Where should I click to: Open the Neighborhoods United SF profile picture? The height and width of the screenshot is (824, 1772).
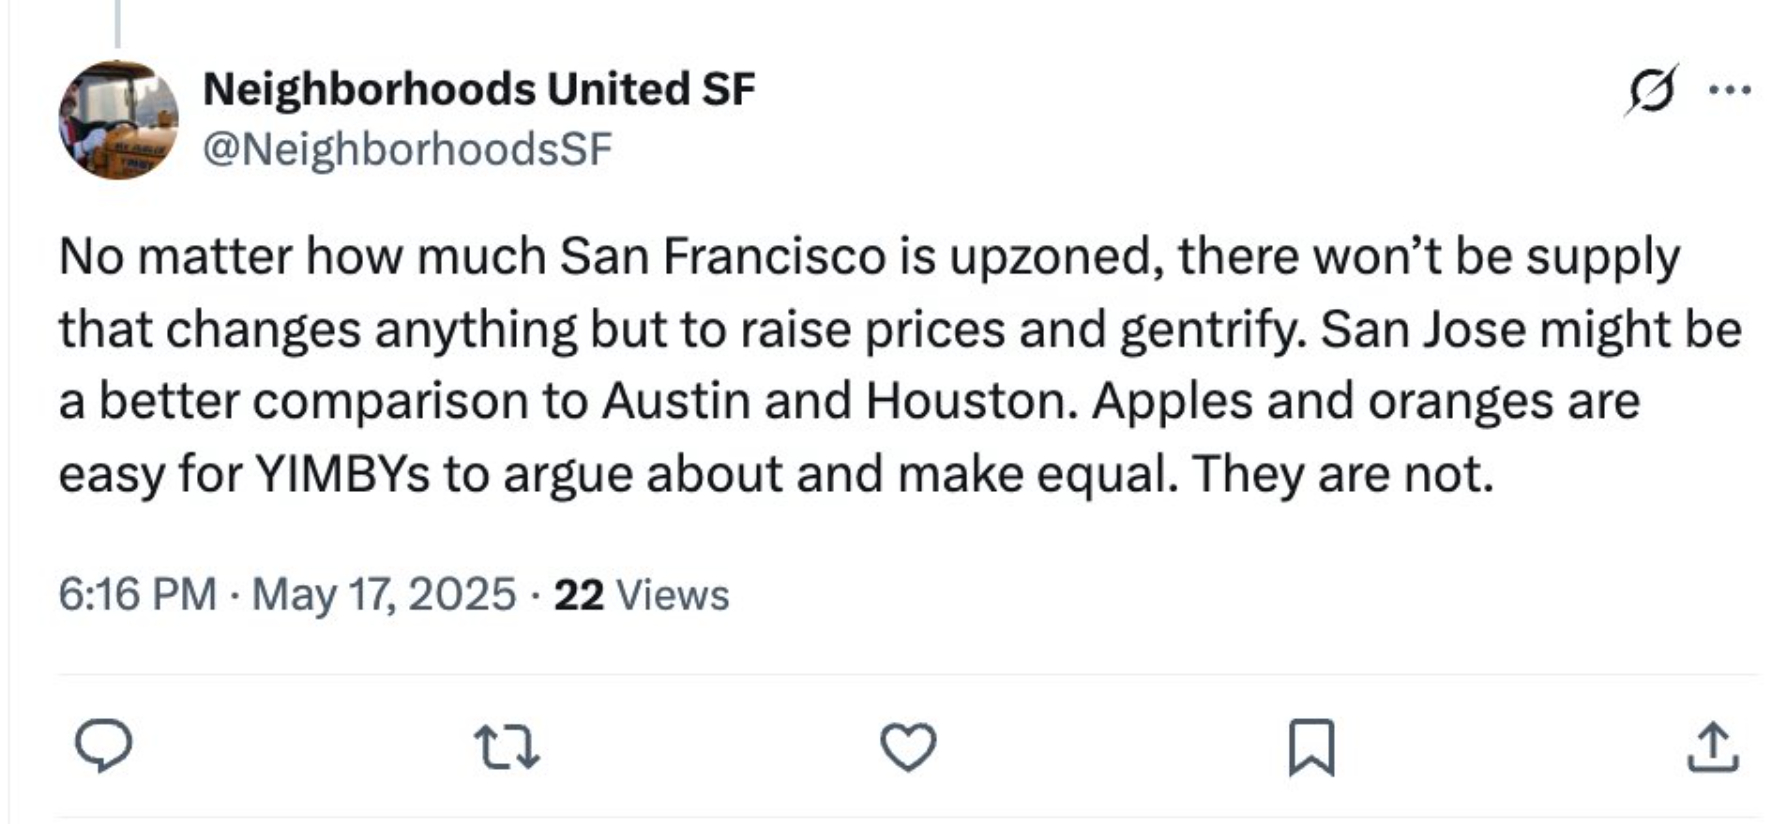(x=118, y=120)
